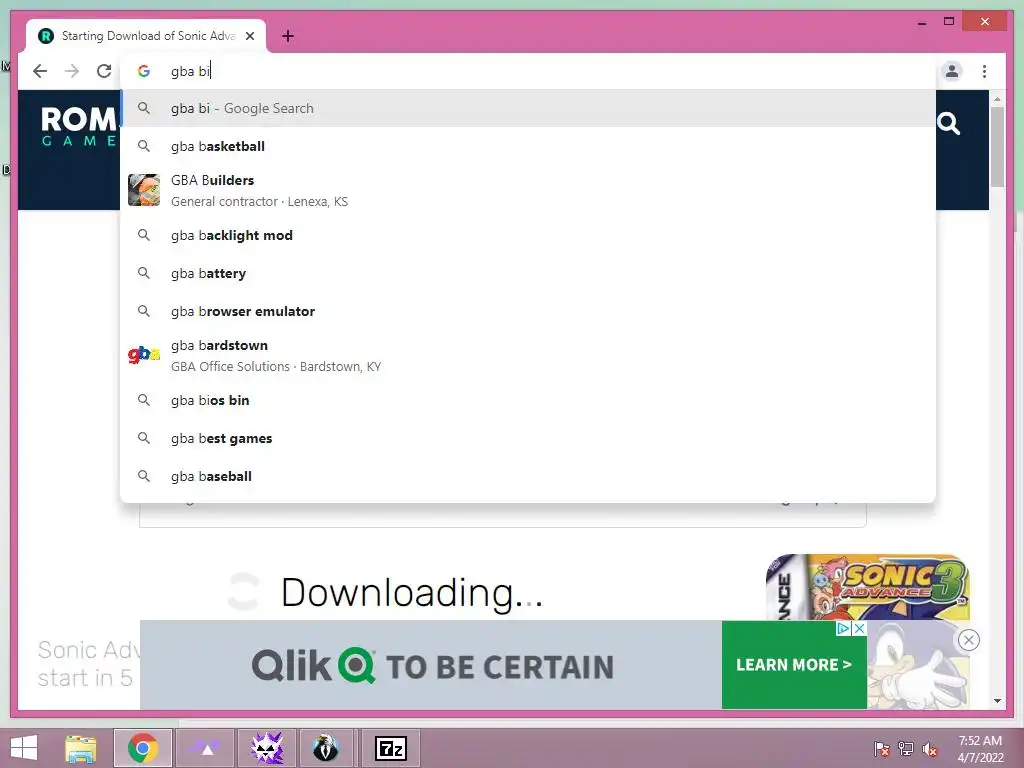Click the address bar containing 'gba bi'
This screenshot has height=768, width=1024.
tap(529, 71)
